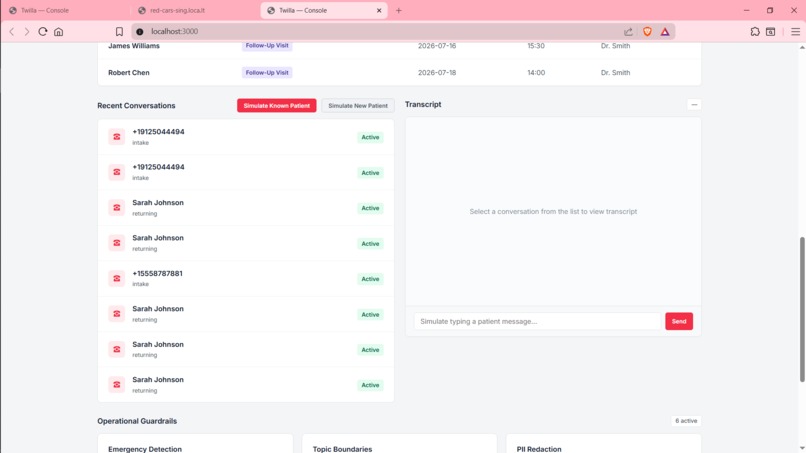Select Robert Chen appointment name
The height and width of the screenshot is (453, 806).
coord(129,73)
